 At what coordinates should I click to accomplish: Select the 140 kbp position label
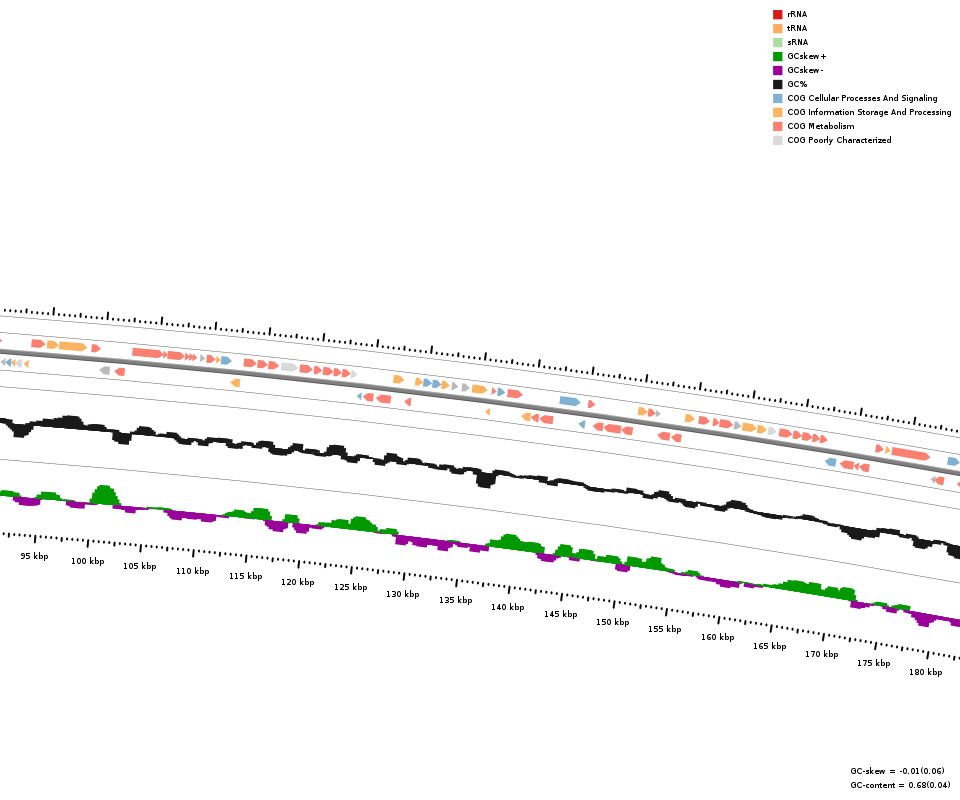507,607
